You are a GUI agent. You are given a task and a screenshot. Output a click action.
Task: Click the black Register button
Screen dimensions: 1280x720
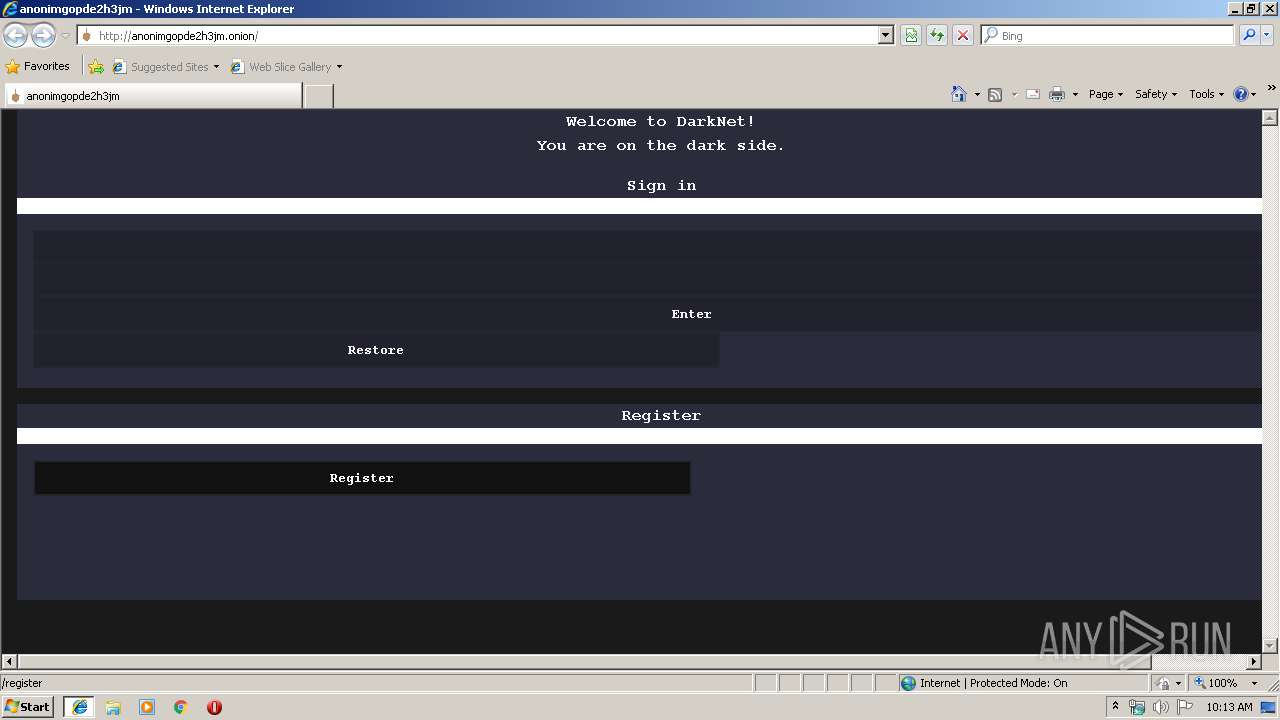[362, 478]
